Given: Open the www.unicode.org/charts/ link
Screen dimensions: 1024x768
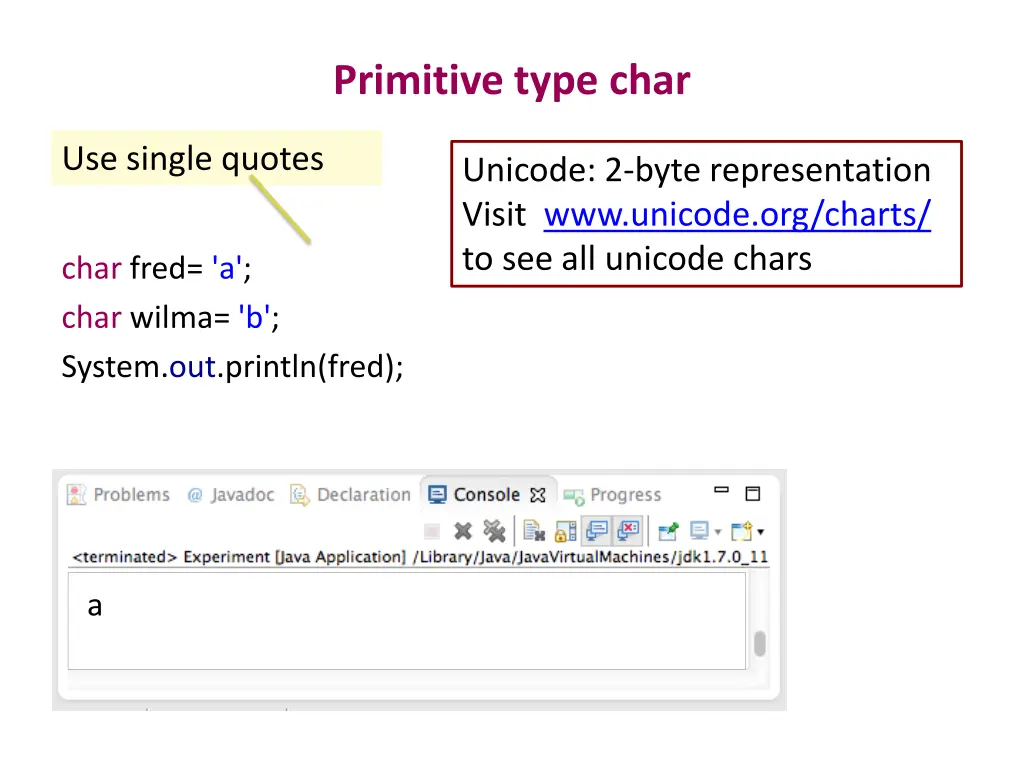Looking at the screenshot, I should click(x=737, y=214).
